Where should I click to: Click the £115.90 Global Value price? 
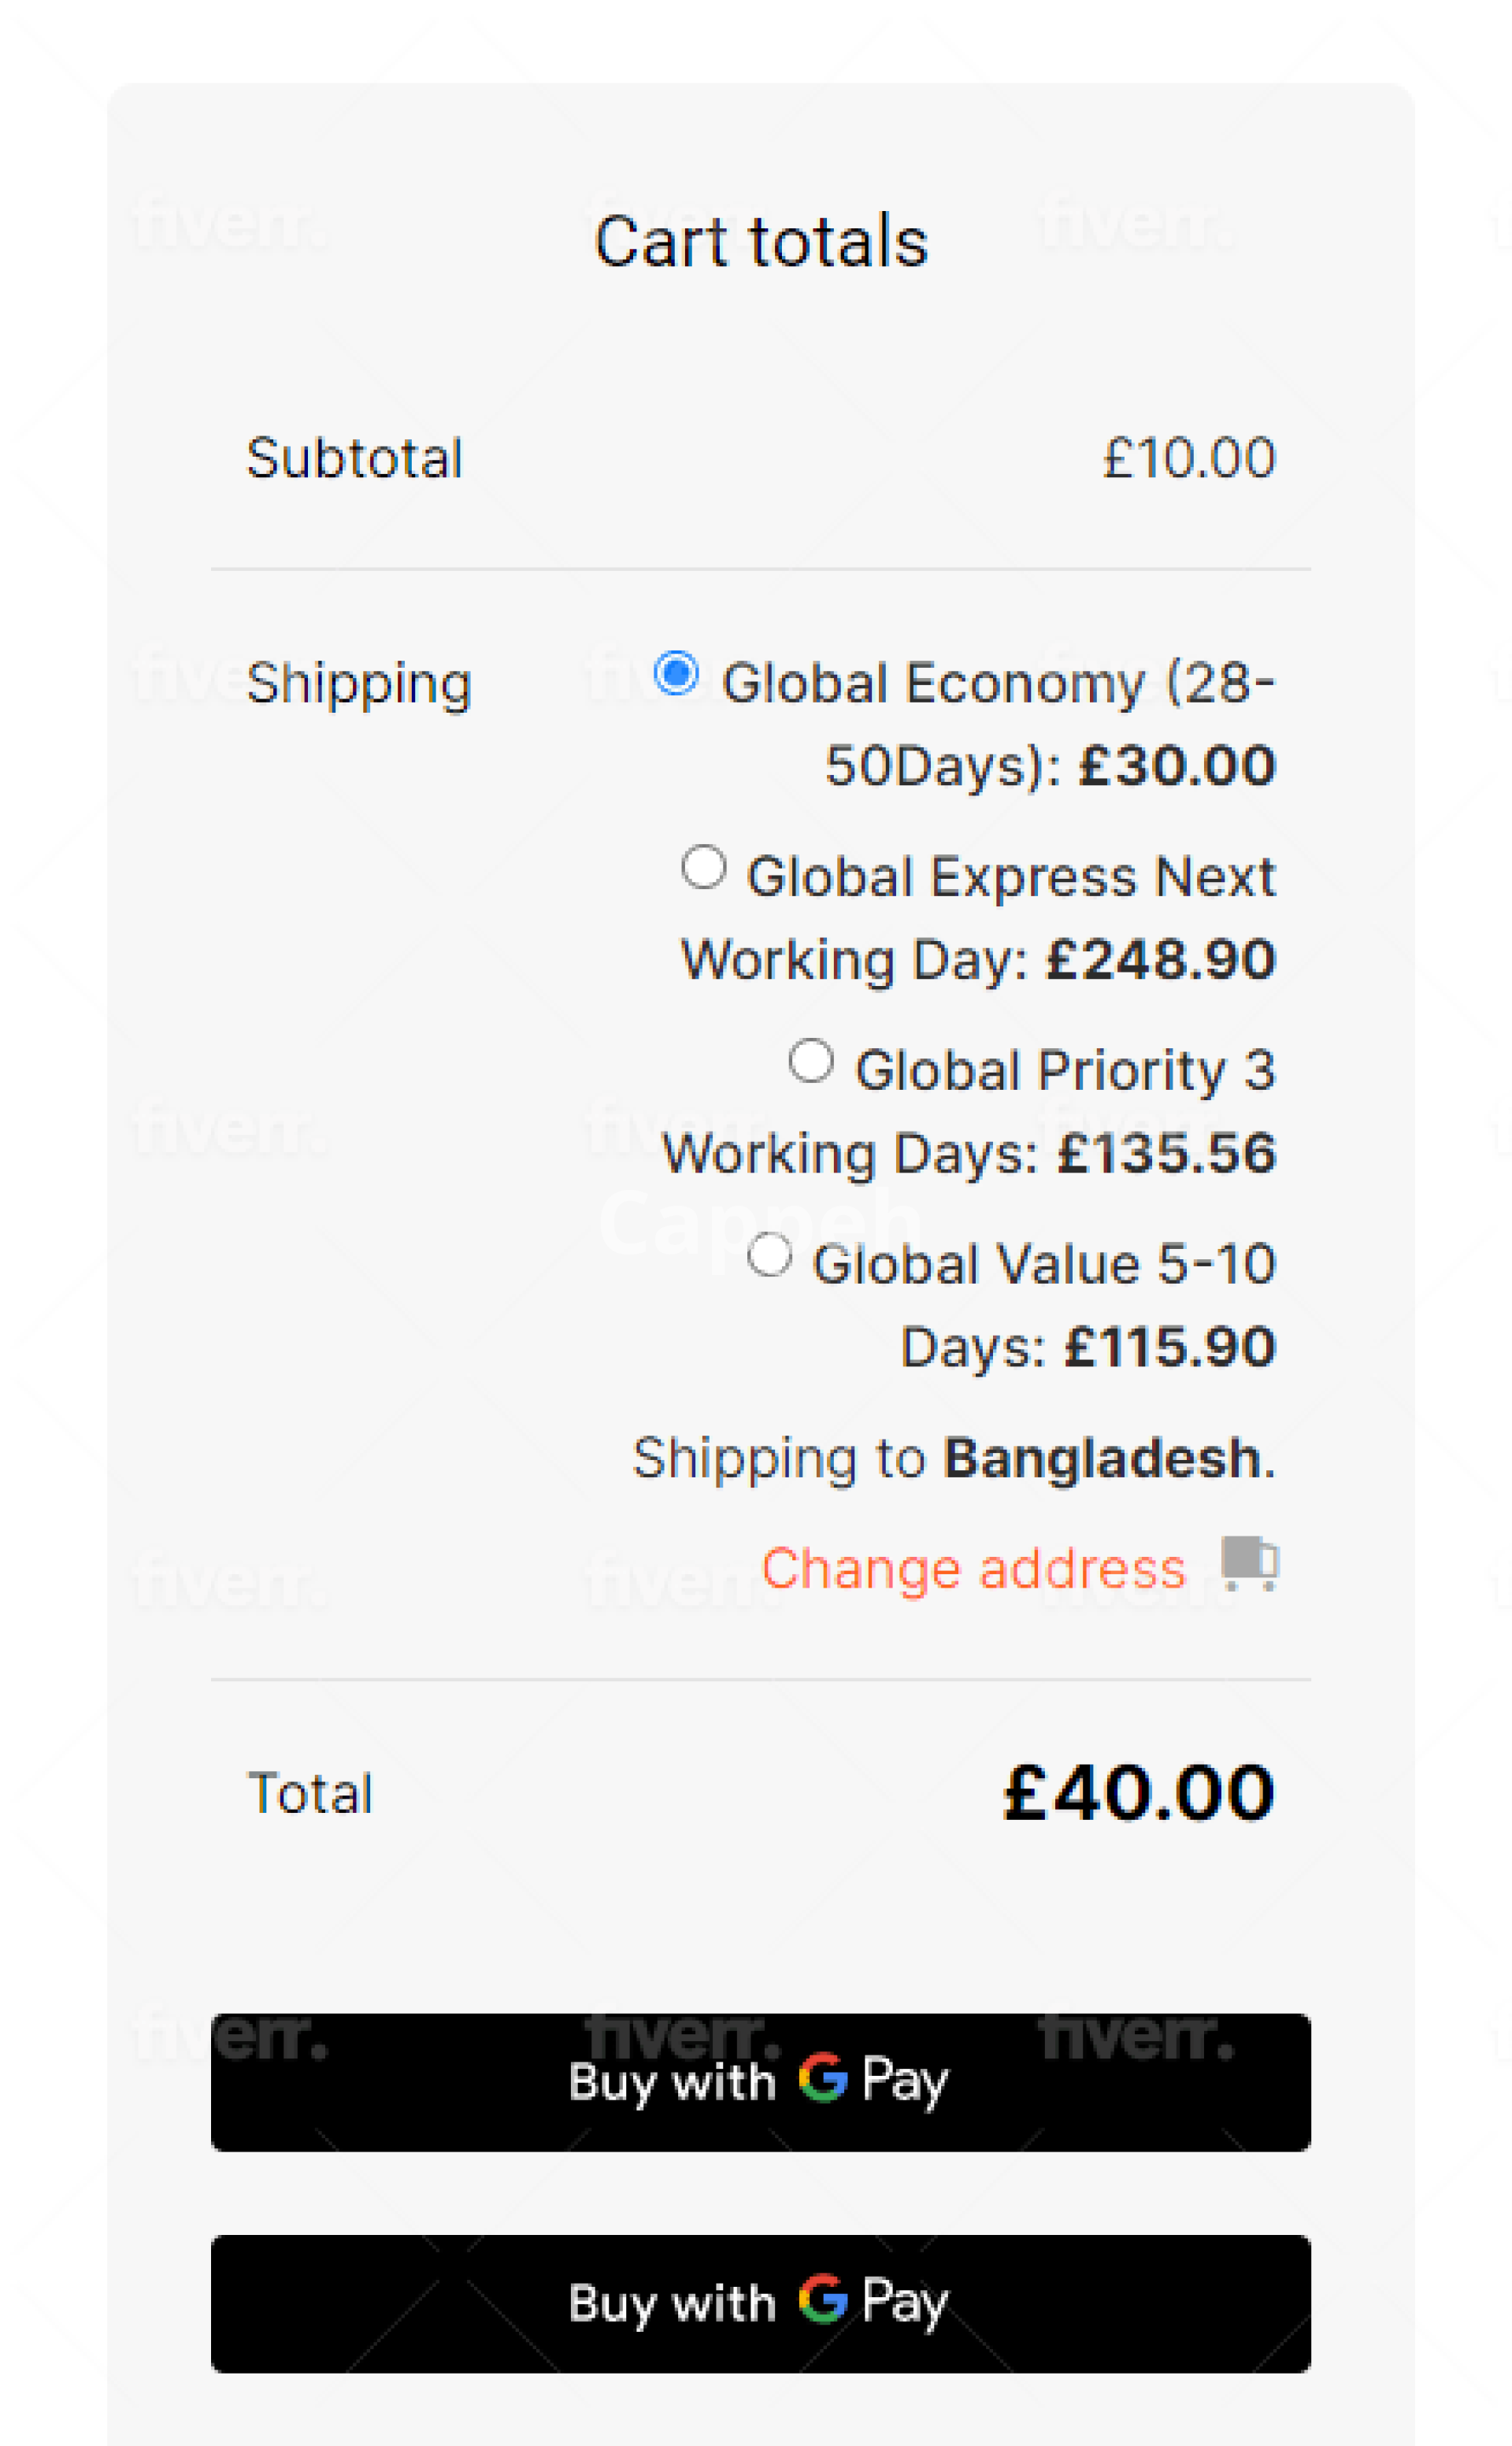pyautogui.click(x=1170, y=1347)
